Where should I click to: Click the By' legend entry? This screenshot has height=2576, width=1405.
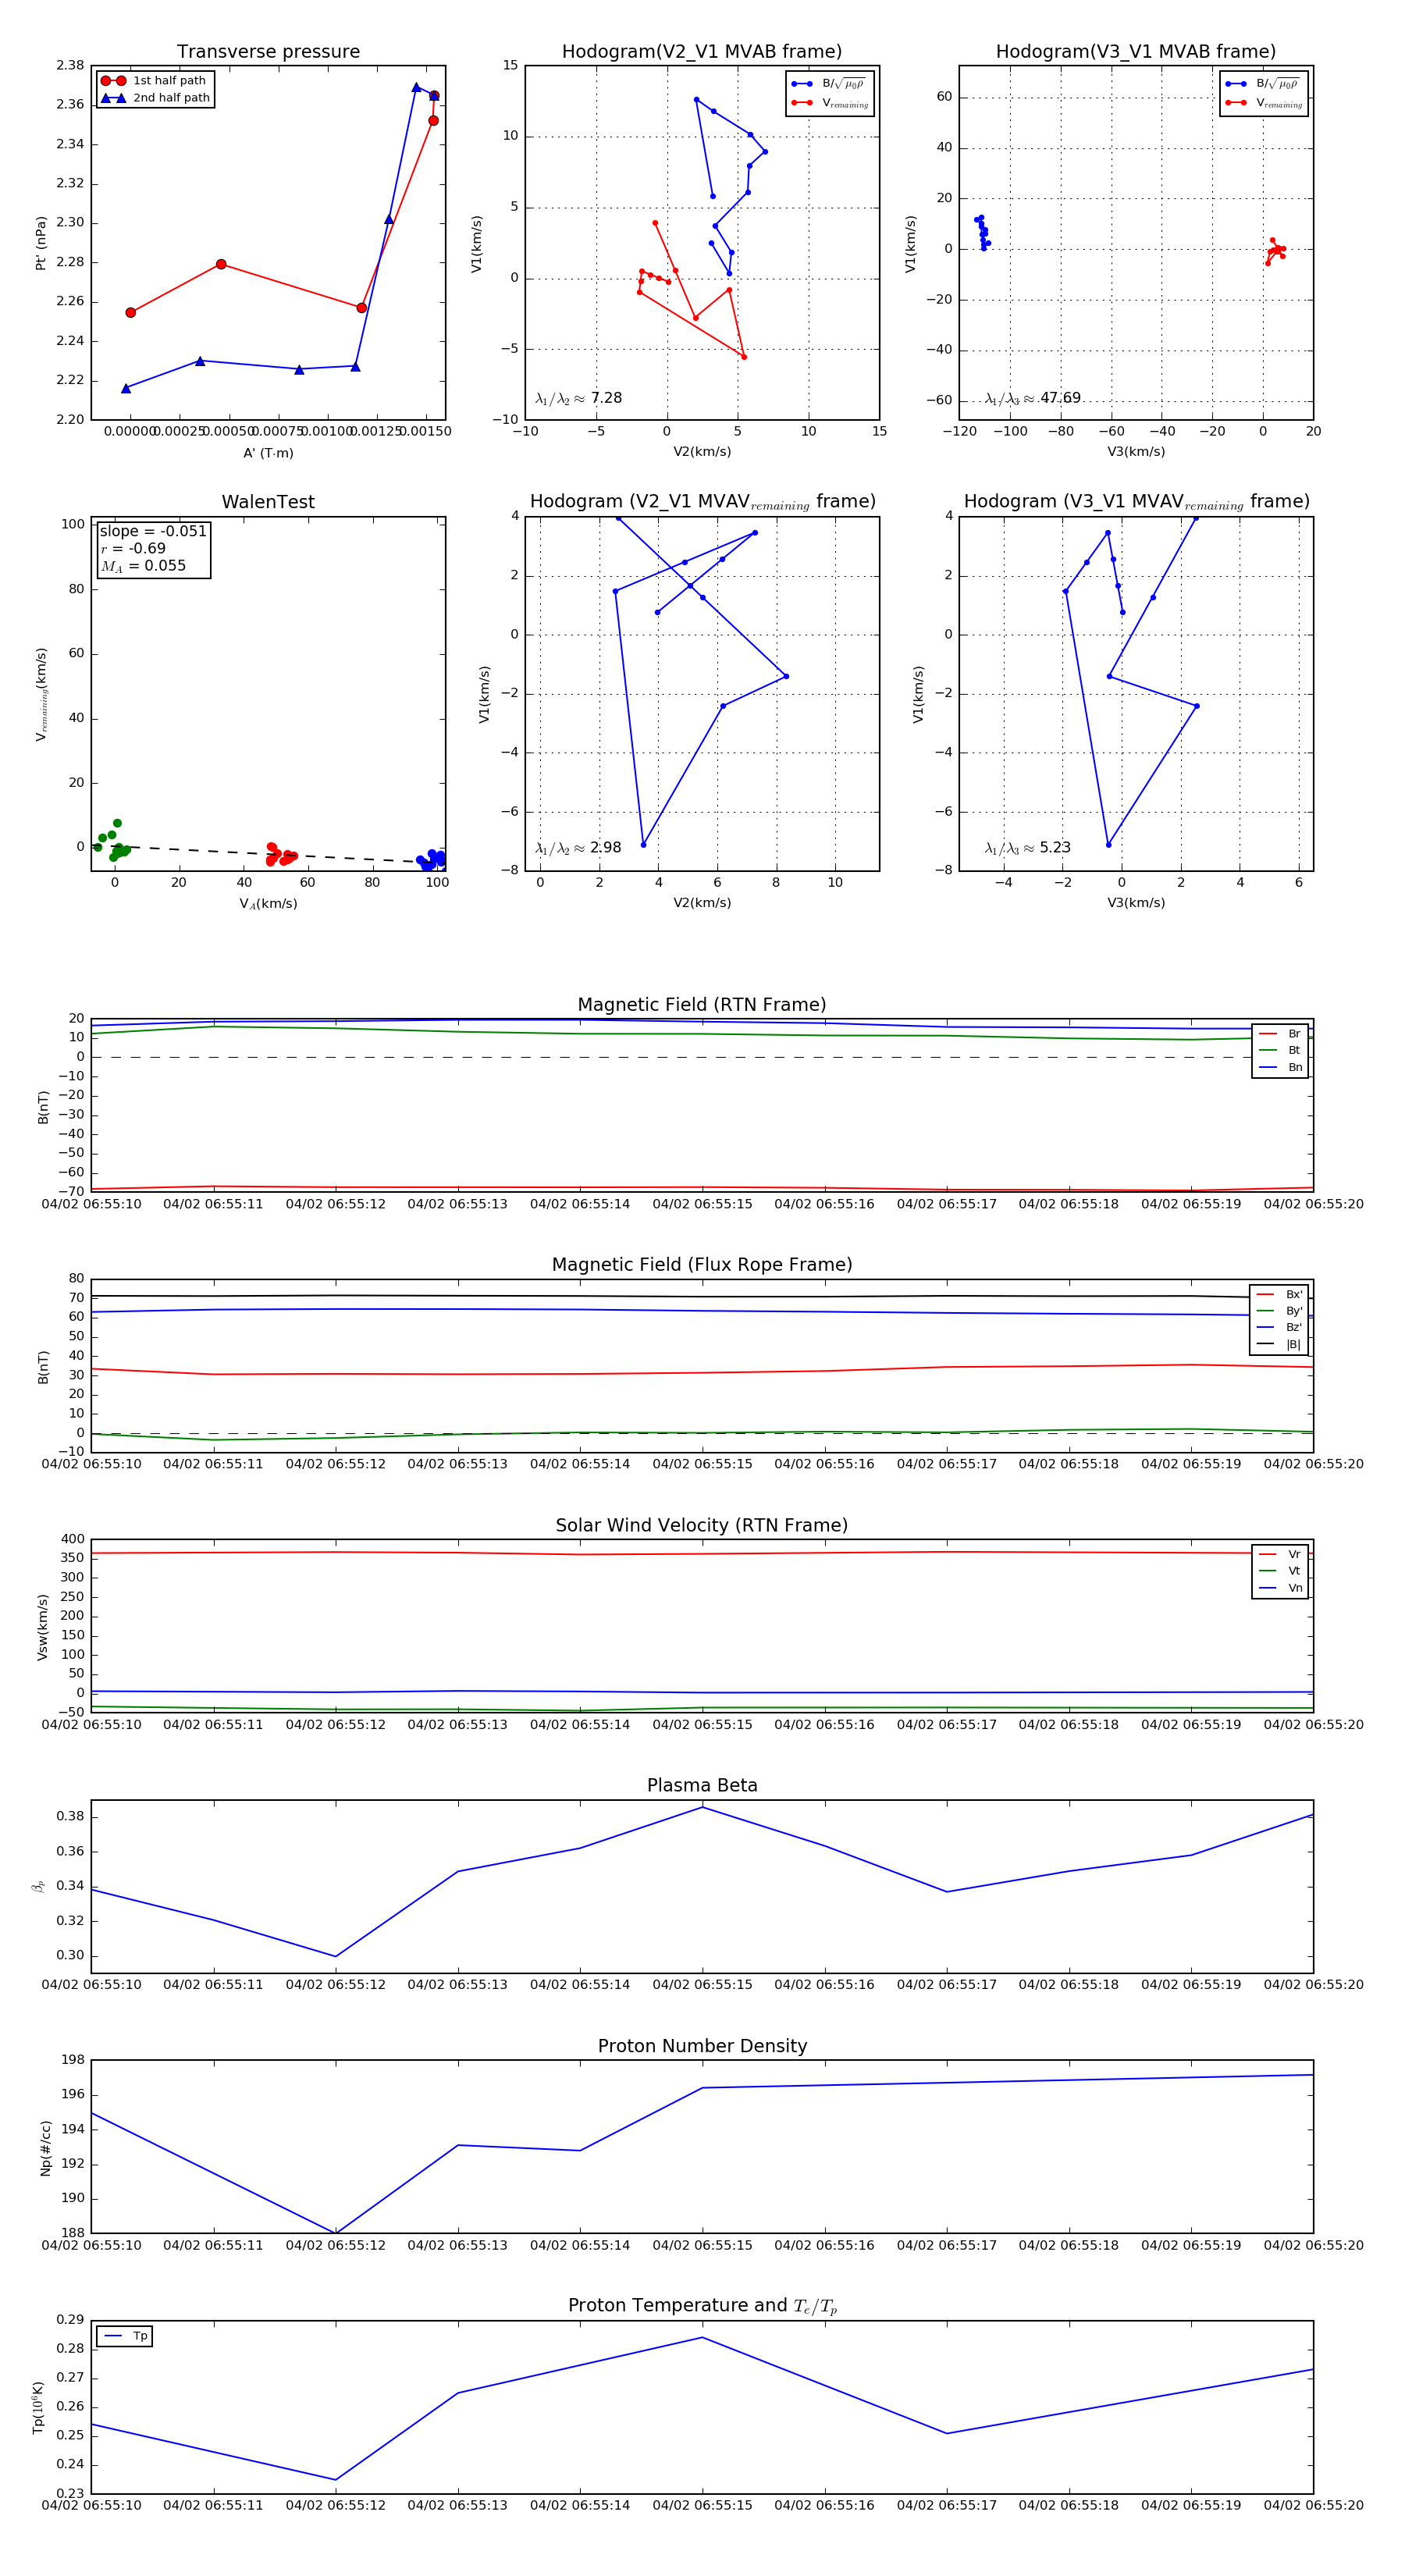tap(1279, 1311)
